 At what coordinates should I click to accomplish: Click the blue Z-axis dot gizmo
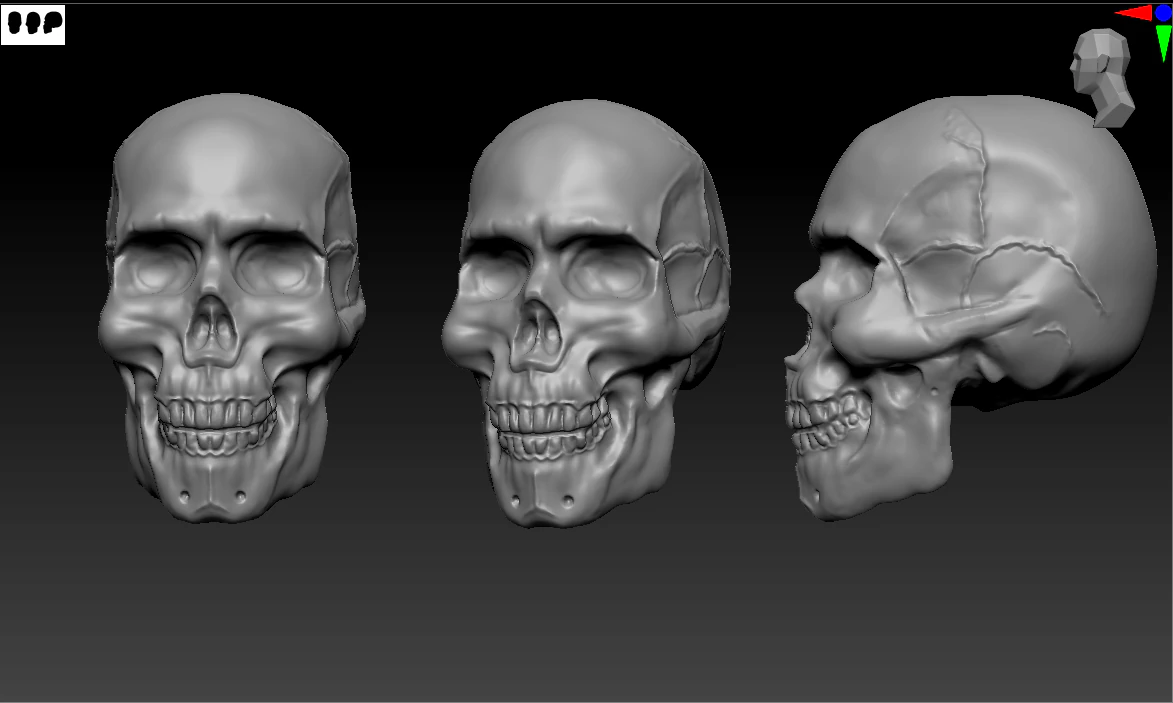click(1162, 14)
